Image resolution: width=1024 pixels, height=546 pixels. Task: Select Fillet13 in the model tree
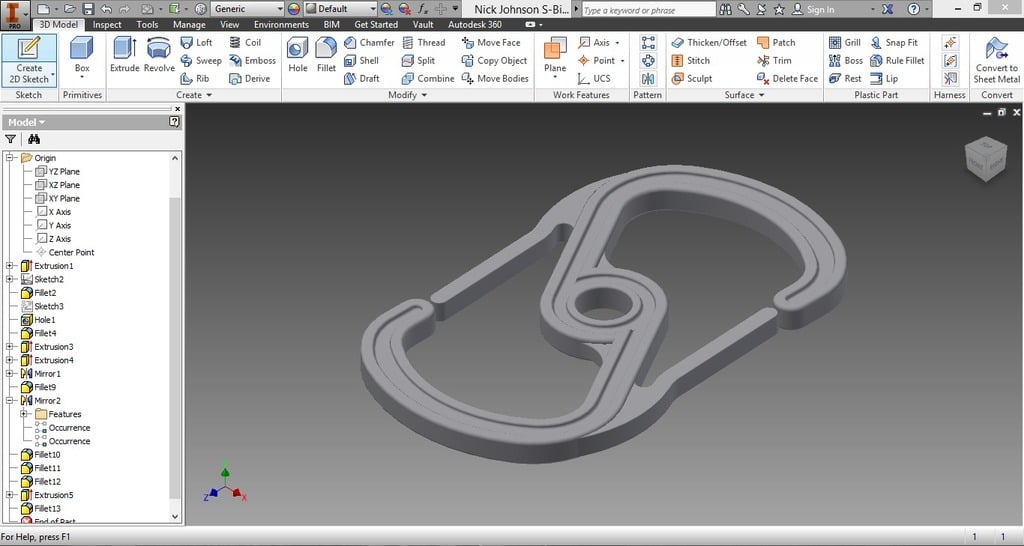click(x=40, y=508)
